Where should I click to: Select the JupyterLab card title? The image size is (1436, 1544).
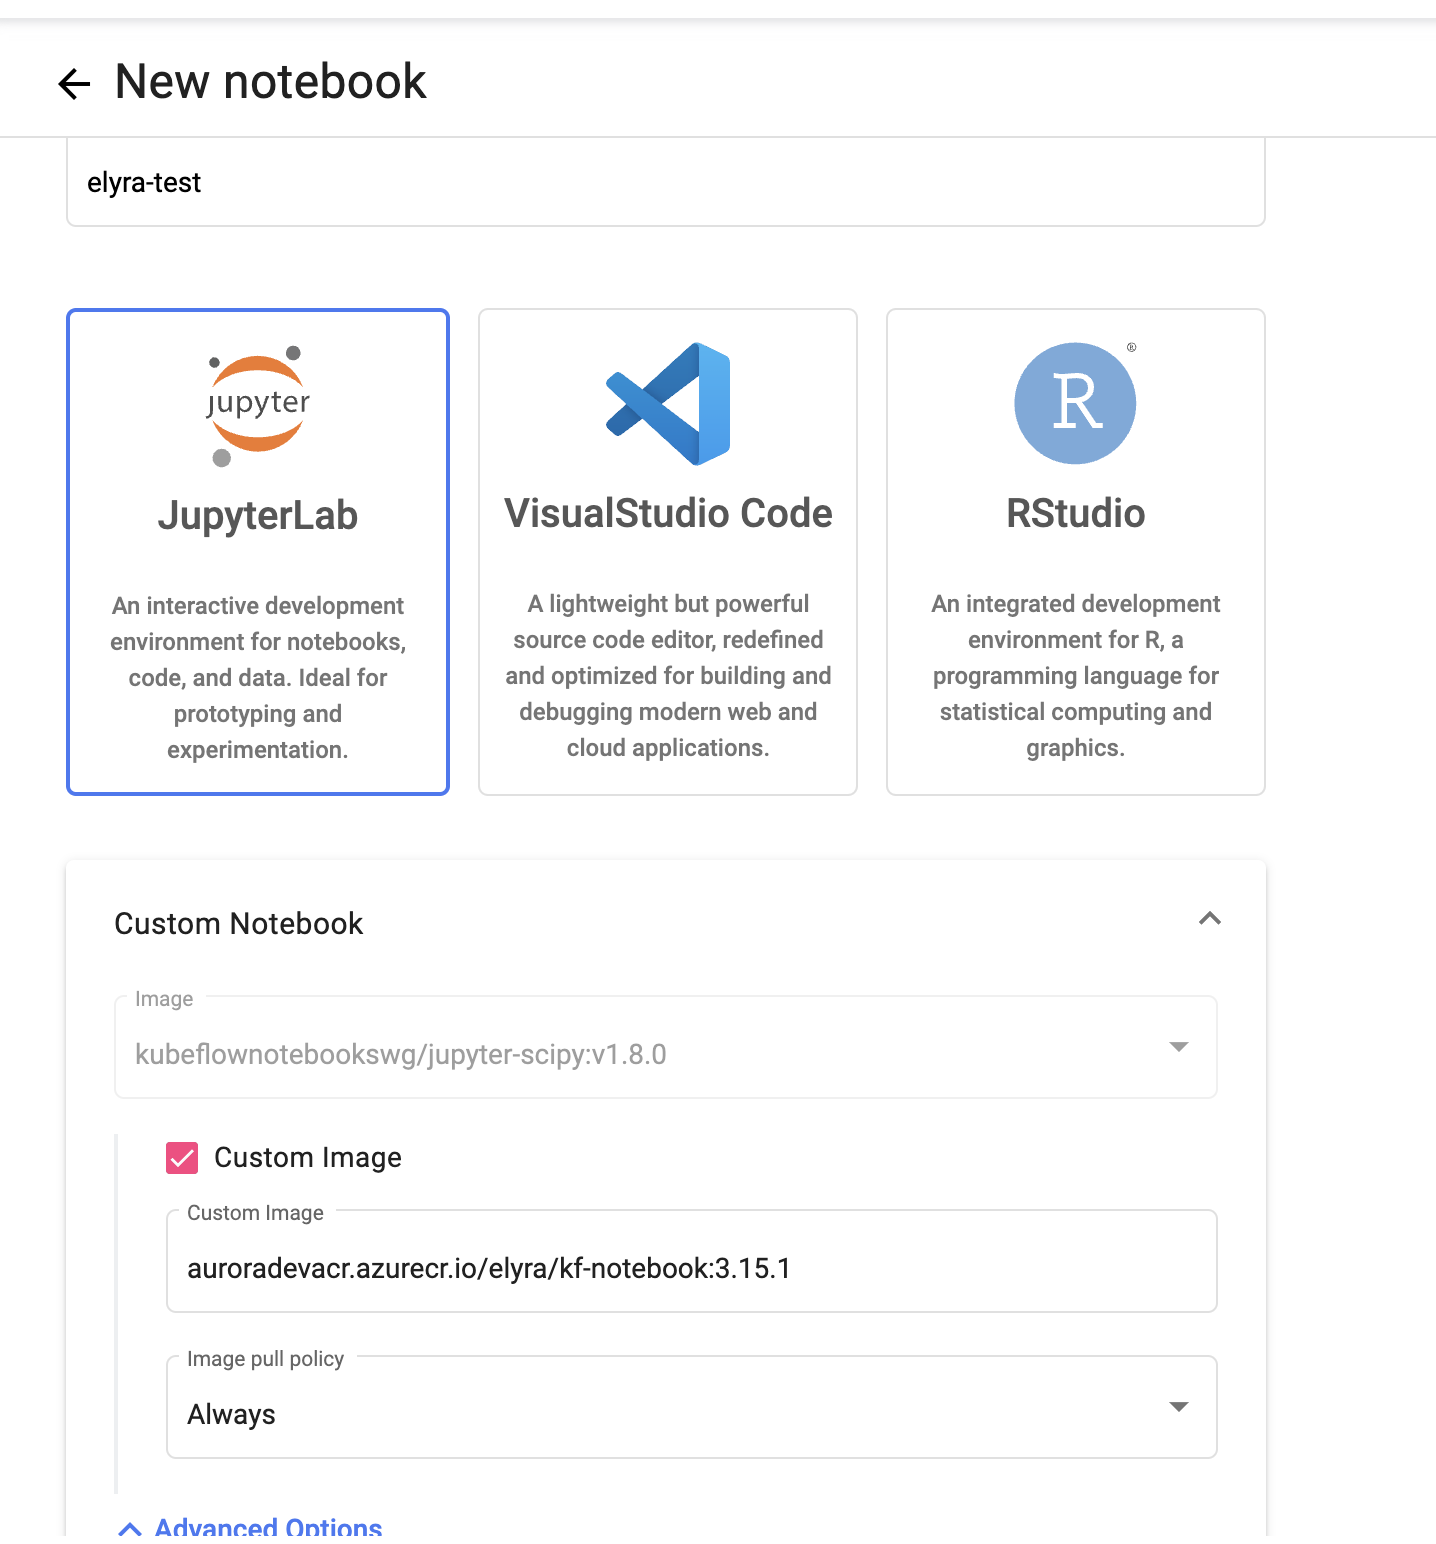click(x=258, y=516)
